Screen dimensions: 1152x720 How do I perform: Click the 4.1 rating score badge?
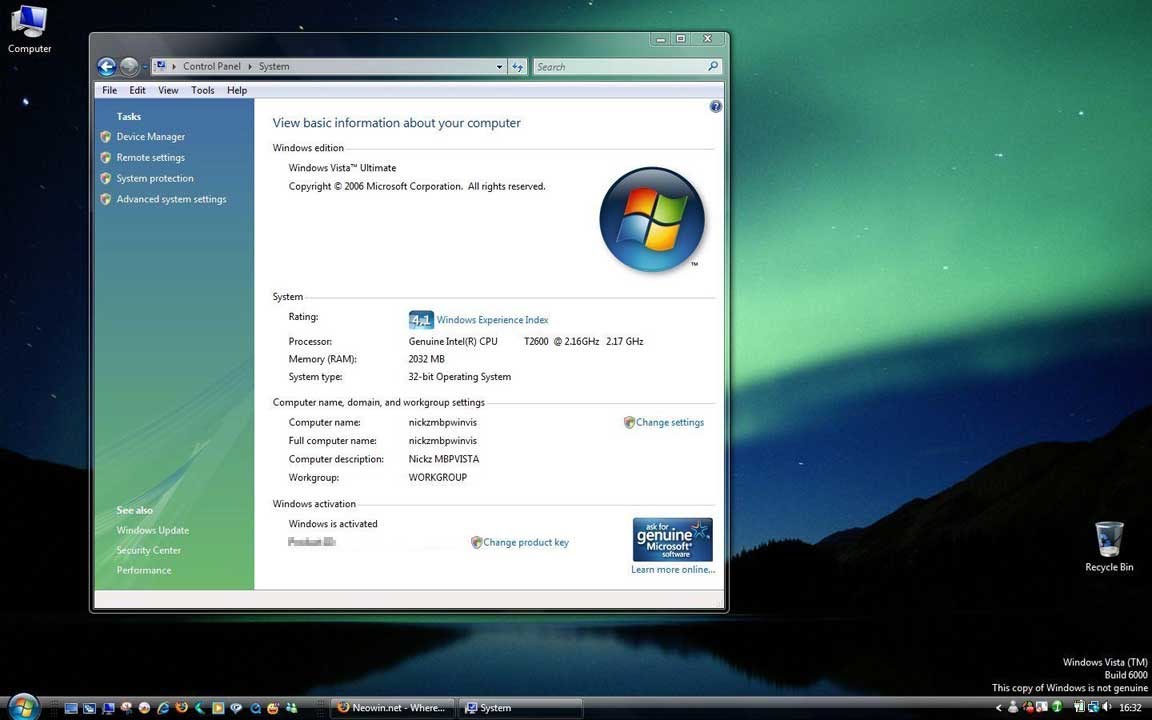pyautogui.click(x=421, y=320)
